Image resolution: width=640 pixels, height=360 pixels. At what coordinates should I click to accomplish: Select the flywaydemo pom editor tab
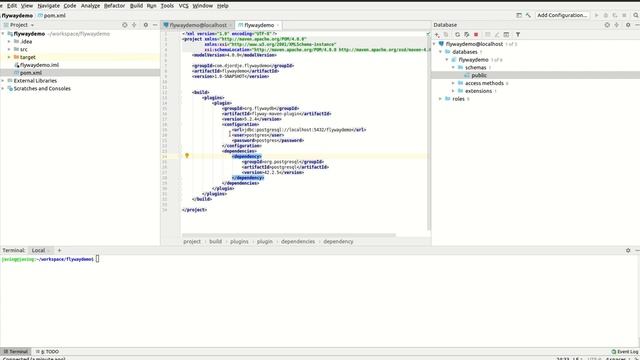259,25
